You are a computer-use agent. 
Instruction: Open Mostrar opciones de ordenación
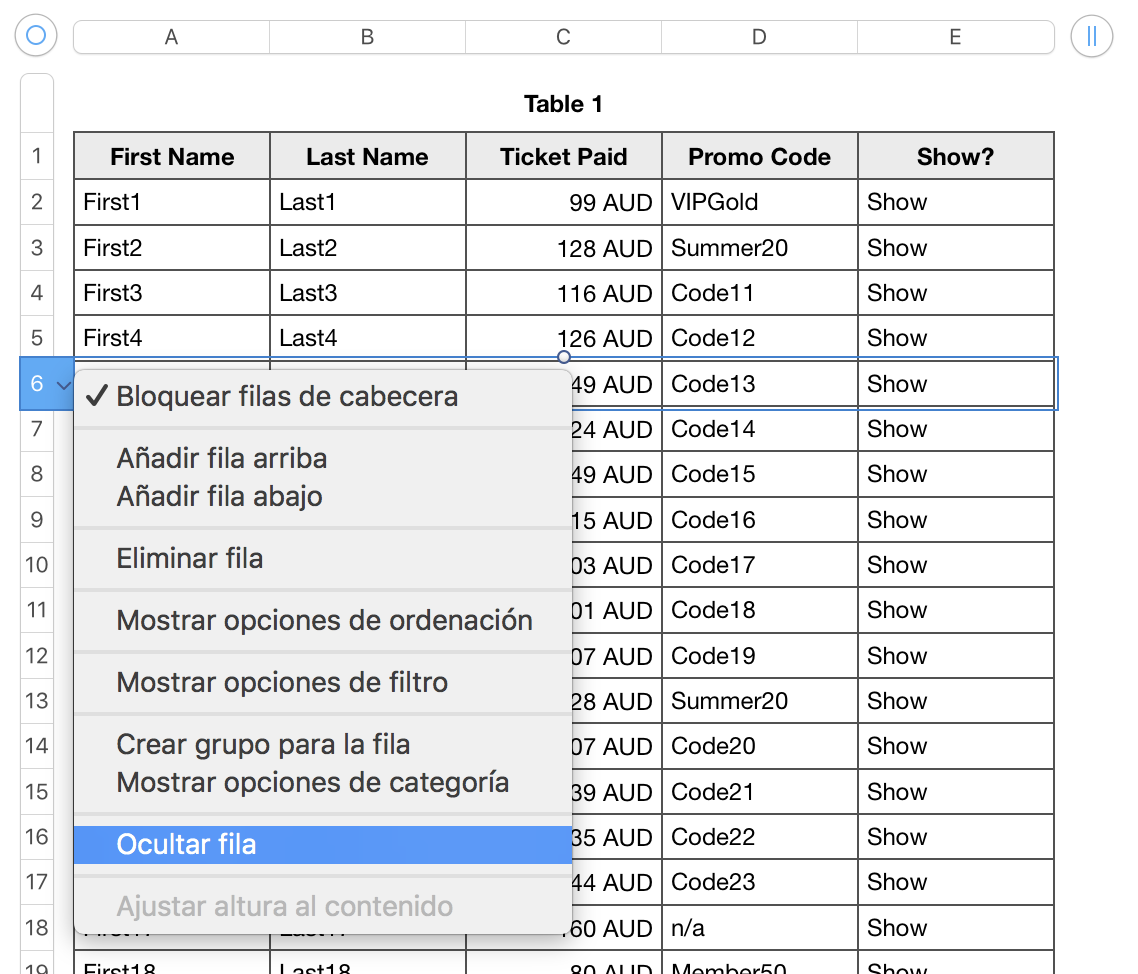pos(324,620)
